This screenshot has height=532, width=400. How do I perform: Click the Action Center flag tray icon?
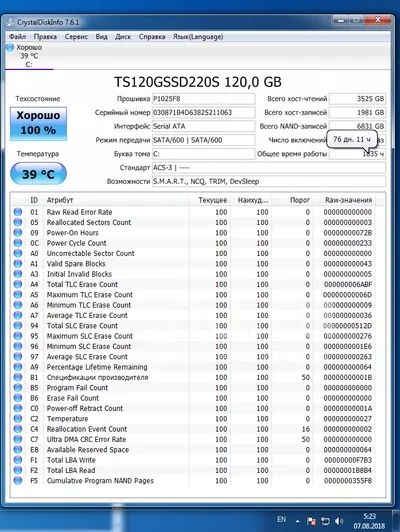tap(311, 521)
